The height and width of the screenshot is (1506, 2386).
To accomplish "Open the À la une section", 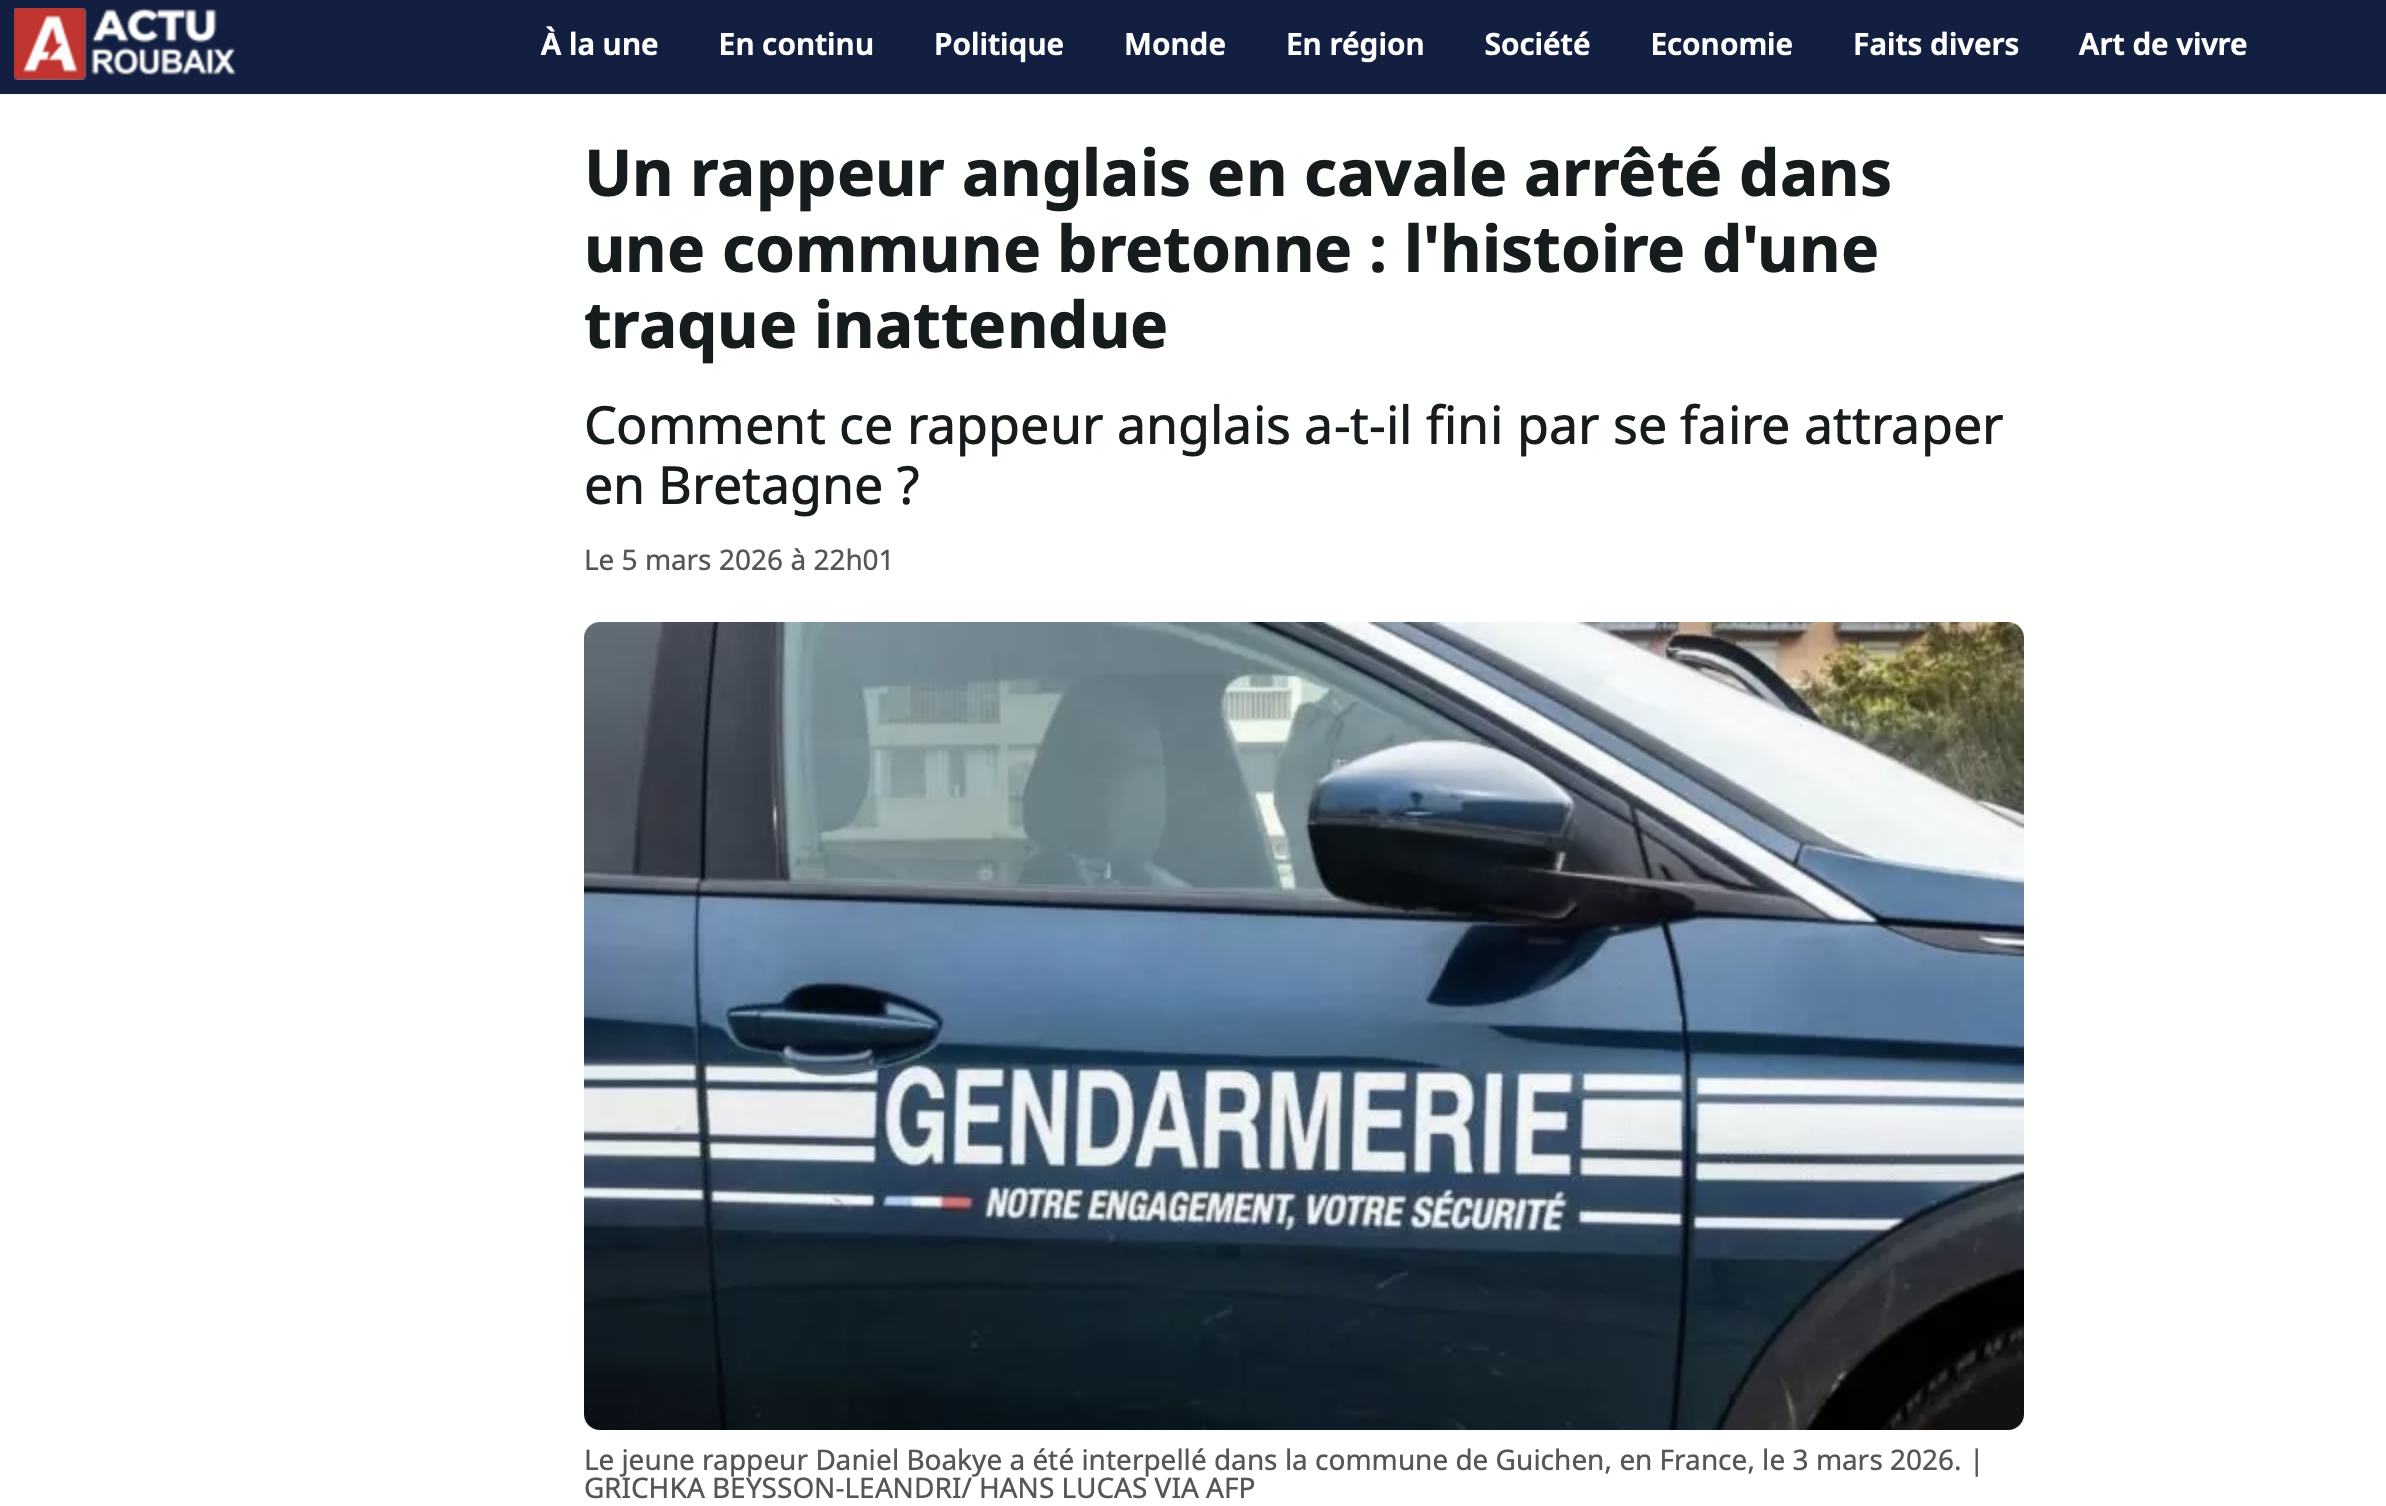I will click(599, 44).
